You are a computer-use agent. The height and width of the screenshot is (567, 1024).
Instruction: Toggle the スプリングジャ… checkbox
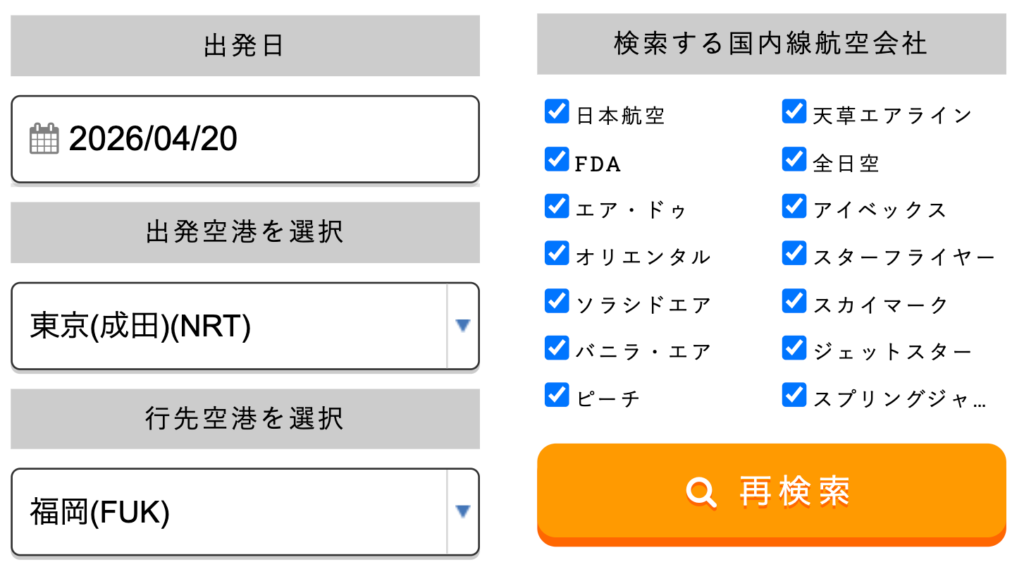point(794,394)
